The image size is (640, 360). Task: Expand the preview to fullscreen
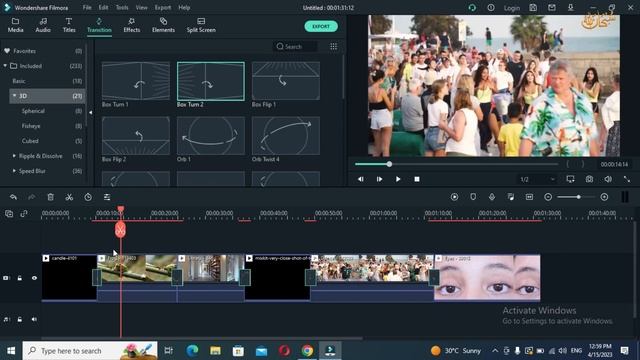tap(627, 179)
